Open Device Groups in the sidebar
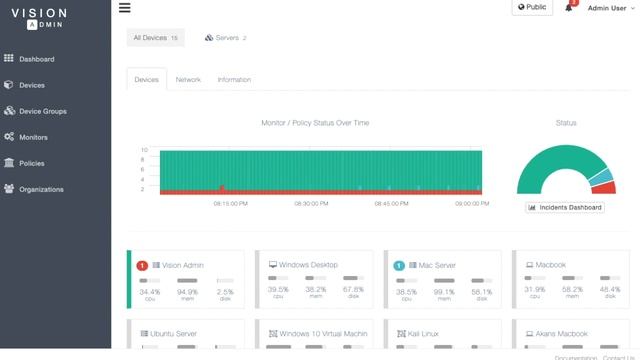Image resolution: width=640 pixels, height=360 pixels. pyautogui.click(x=43, y=111)
